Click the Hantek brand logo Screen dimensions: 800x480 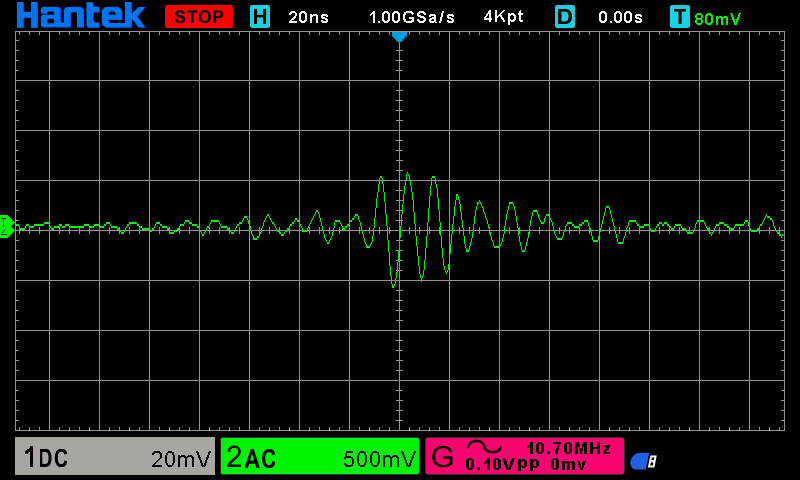tap(81, 16)
